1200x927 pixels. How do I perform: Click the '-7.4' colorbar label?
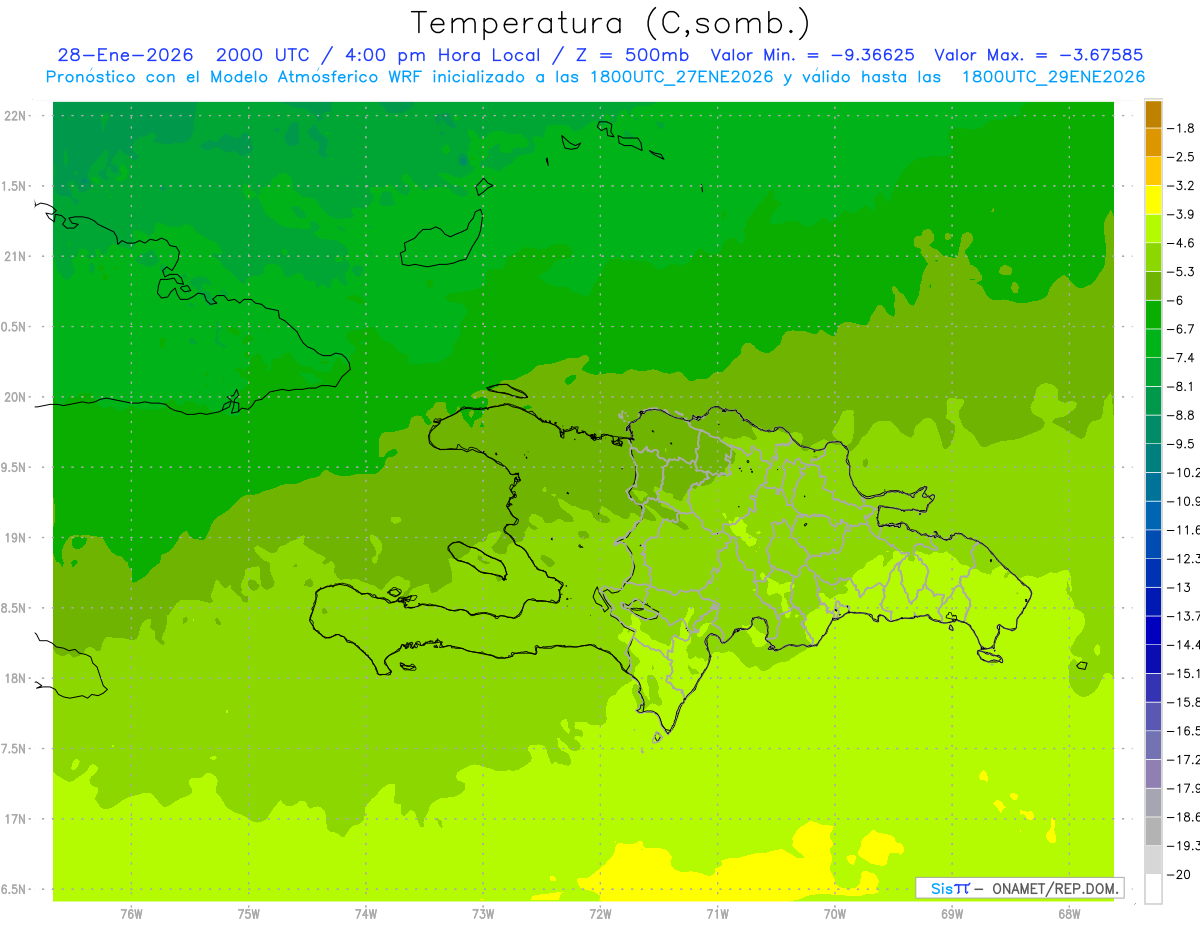coord(1182,358)
